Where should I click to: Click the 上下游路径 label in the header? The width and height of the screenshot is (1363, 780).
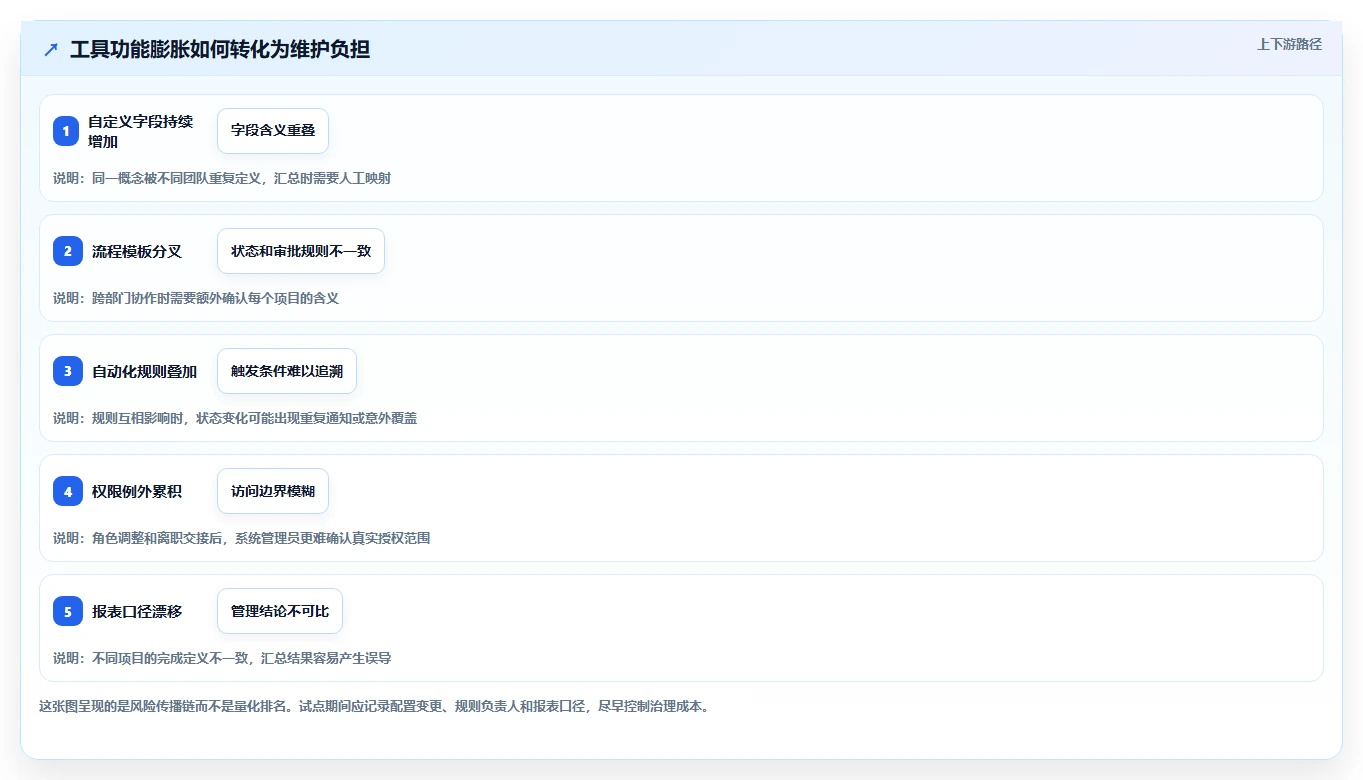point(1289,44)
